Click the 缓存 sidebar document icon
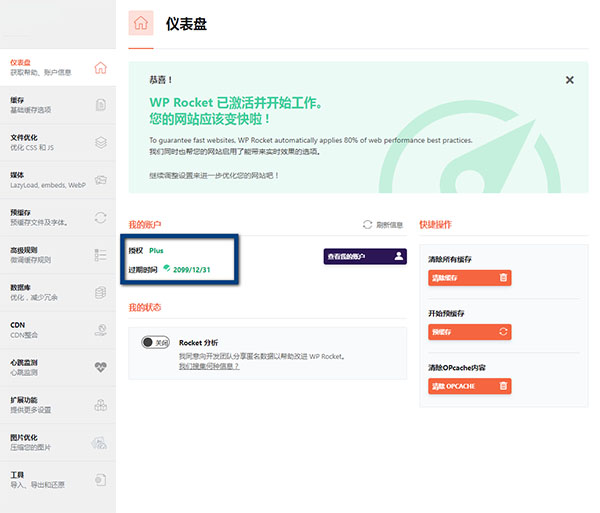The width and height of the screenshot is (600, 513). pyautogui.click(x=100, y=105)
